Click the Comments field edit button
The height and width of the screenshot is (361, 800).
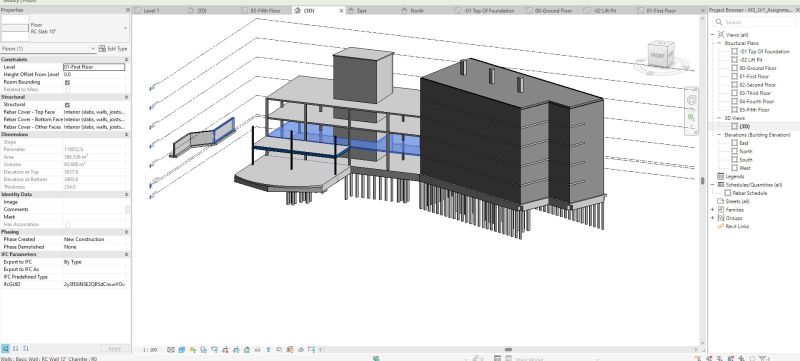pyautogui.click(x=127, y=209)
